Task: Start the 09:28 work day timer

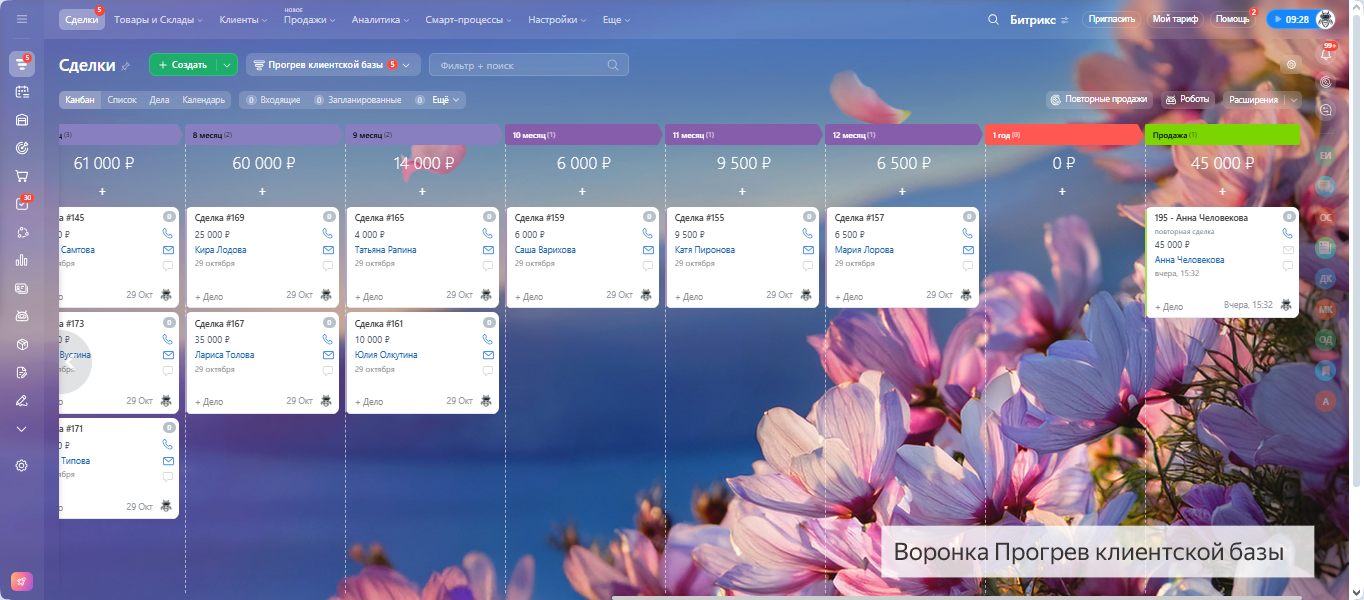Action: tap(1290, 19)
